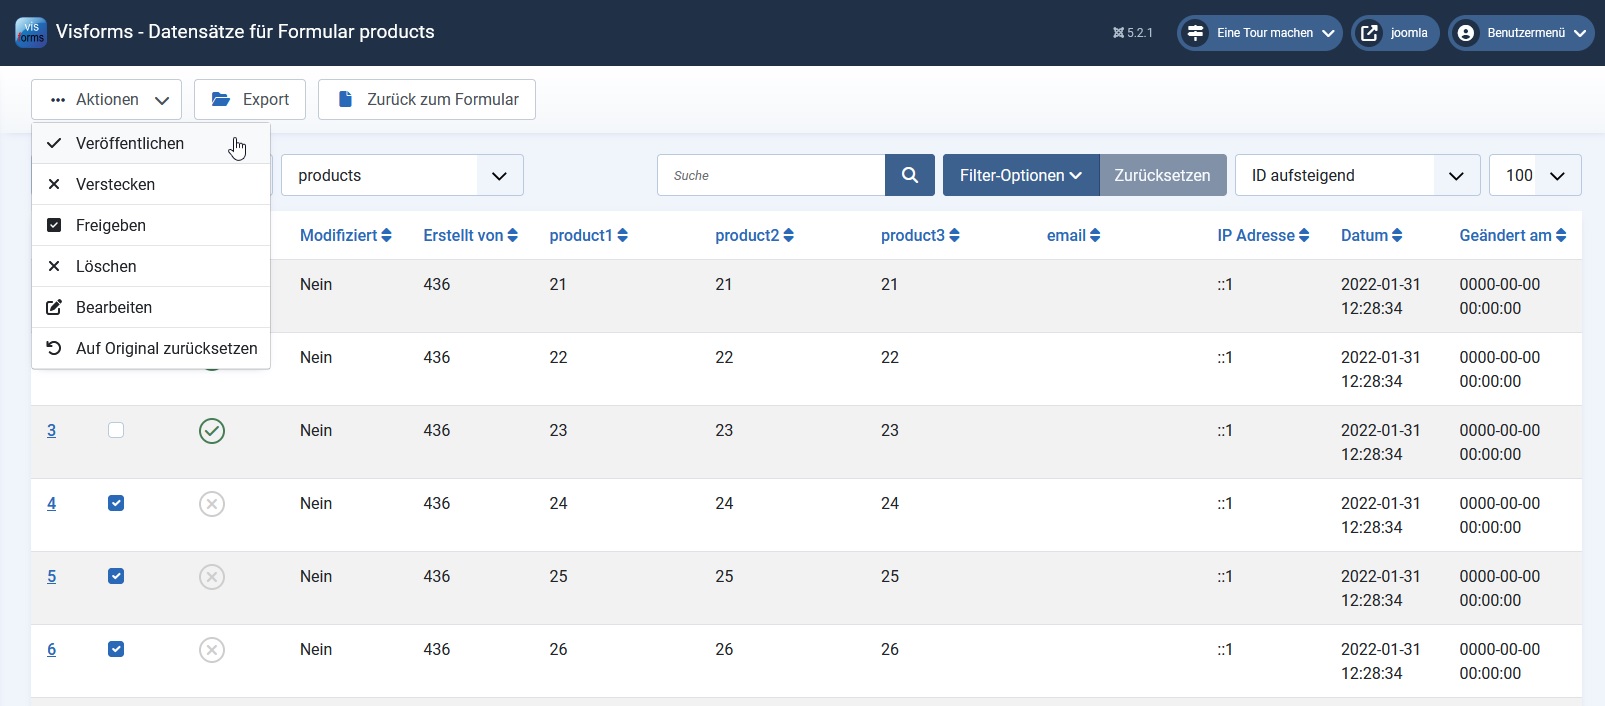Choose Auf Original zurücksetzen menu entry

point(166,349)
